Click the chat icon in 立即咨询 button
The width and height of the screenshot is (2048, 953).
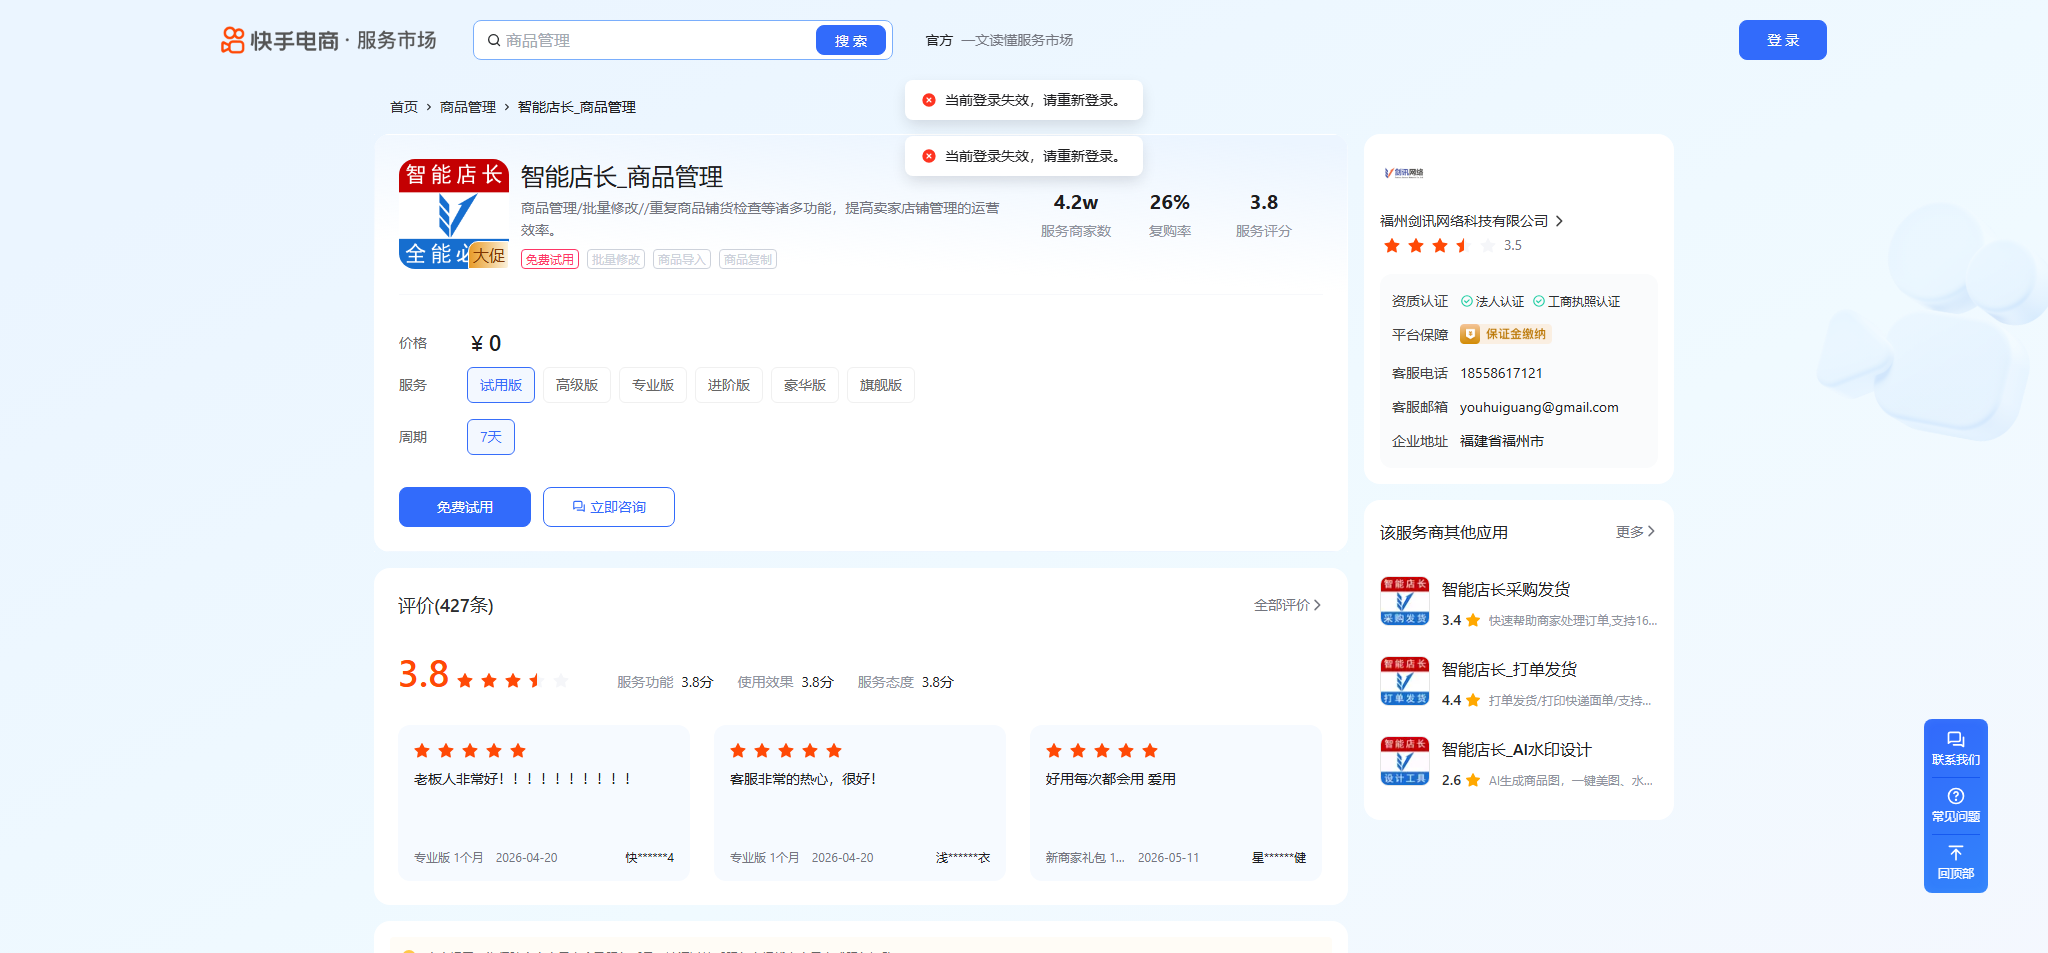pos(578,507)
